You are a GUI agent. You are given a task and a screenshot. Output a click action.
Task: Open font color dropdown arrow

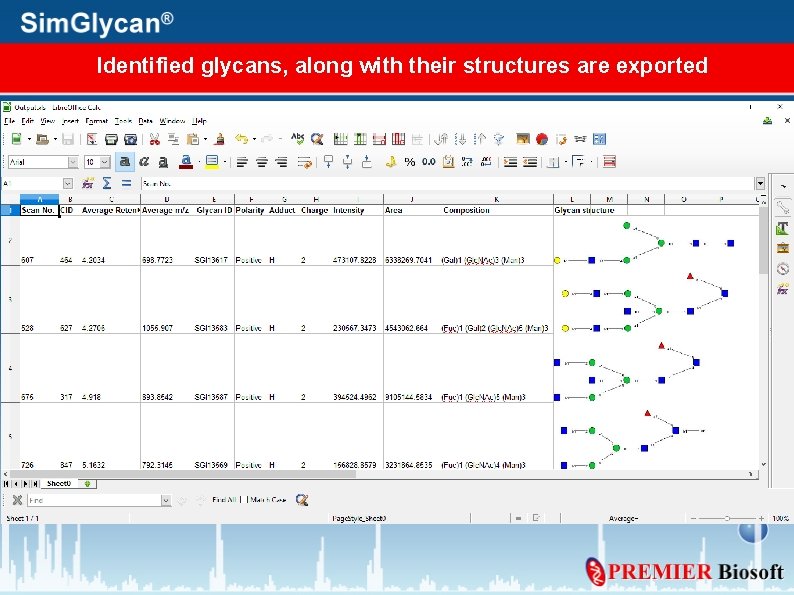199,162
